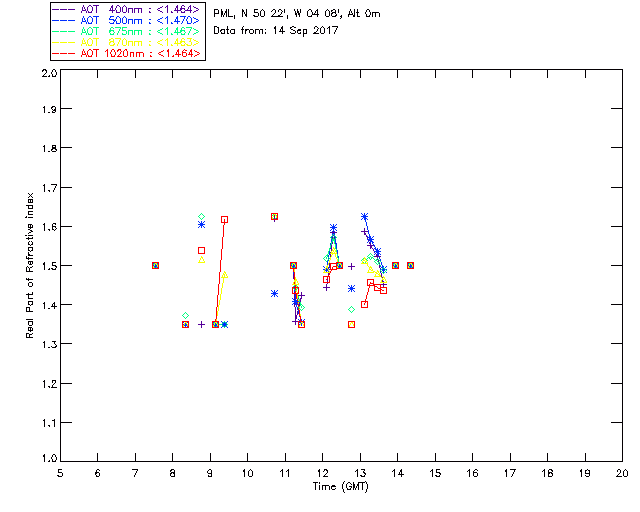The width and height of the screenshot is (640, 512).
Task: Click the 1.6 tick label on y-axis
Action: tap(49, 227)
